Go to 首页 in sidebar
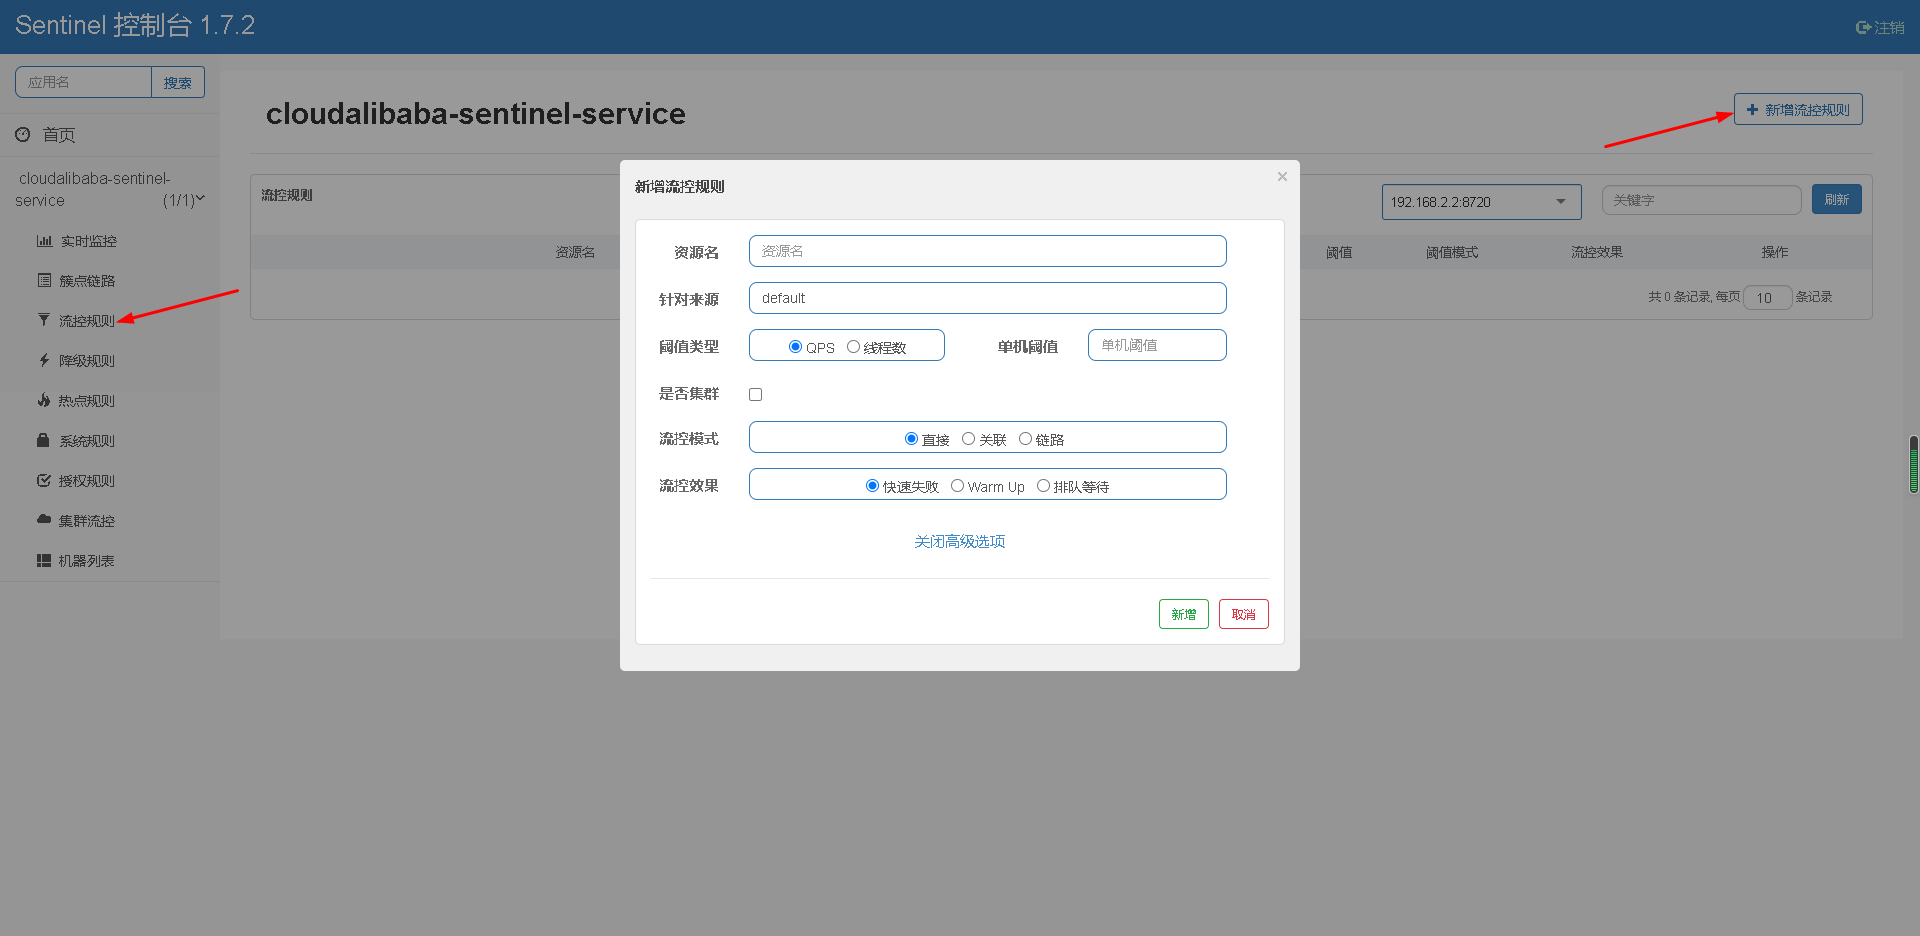Image resolution: width=1920 pixels, height=936 pixels. coord(59,135)
